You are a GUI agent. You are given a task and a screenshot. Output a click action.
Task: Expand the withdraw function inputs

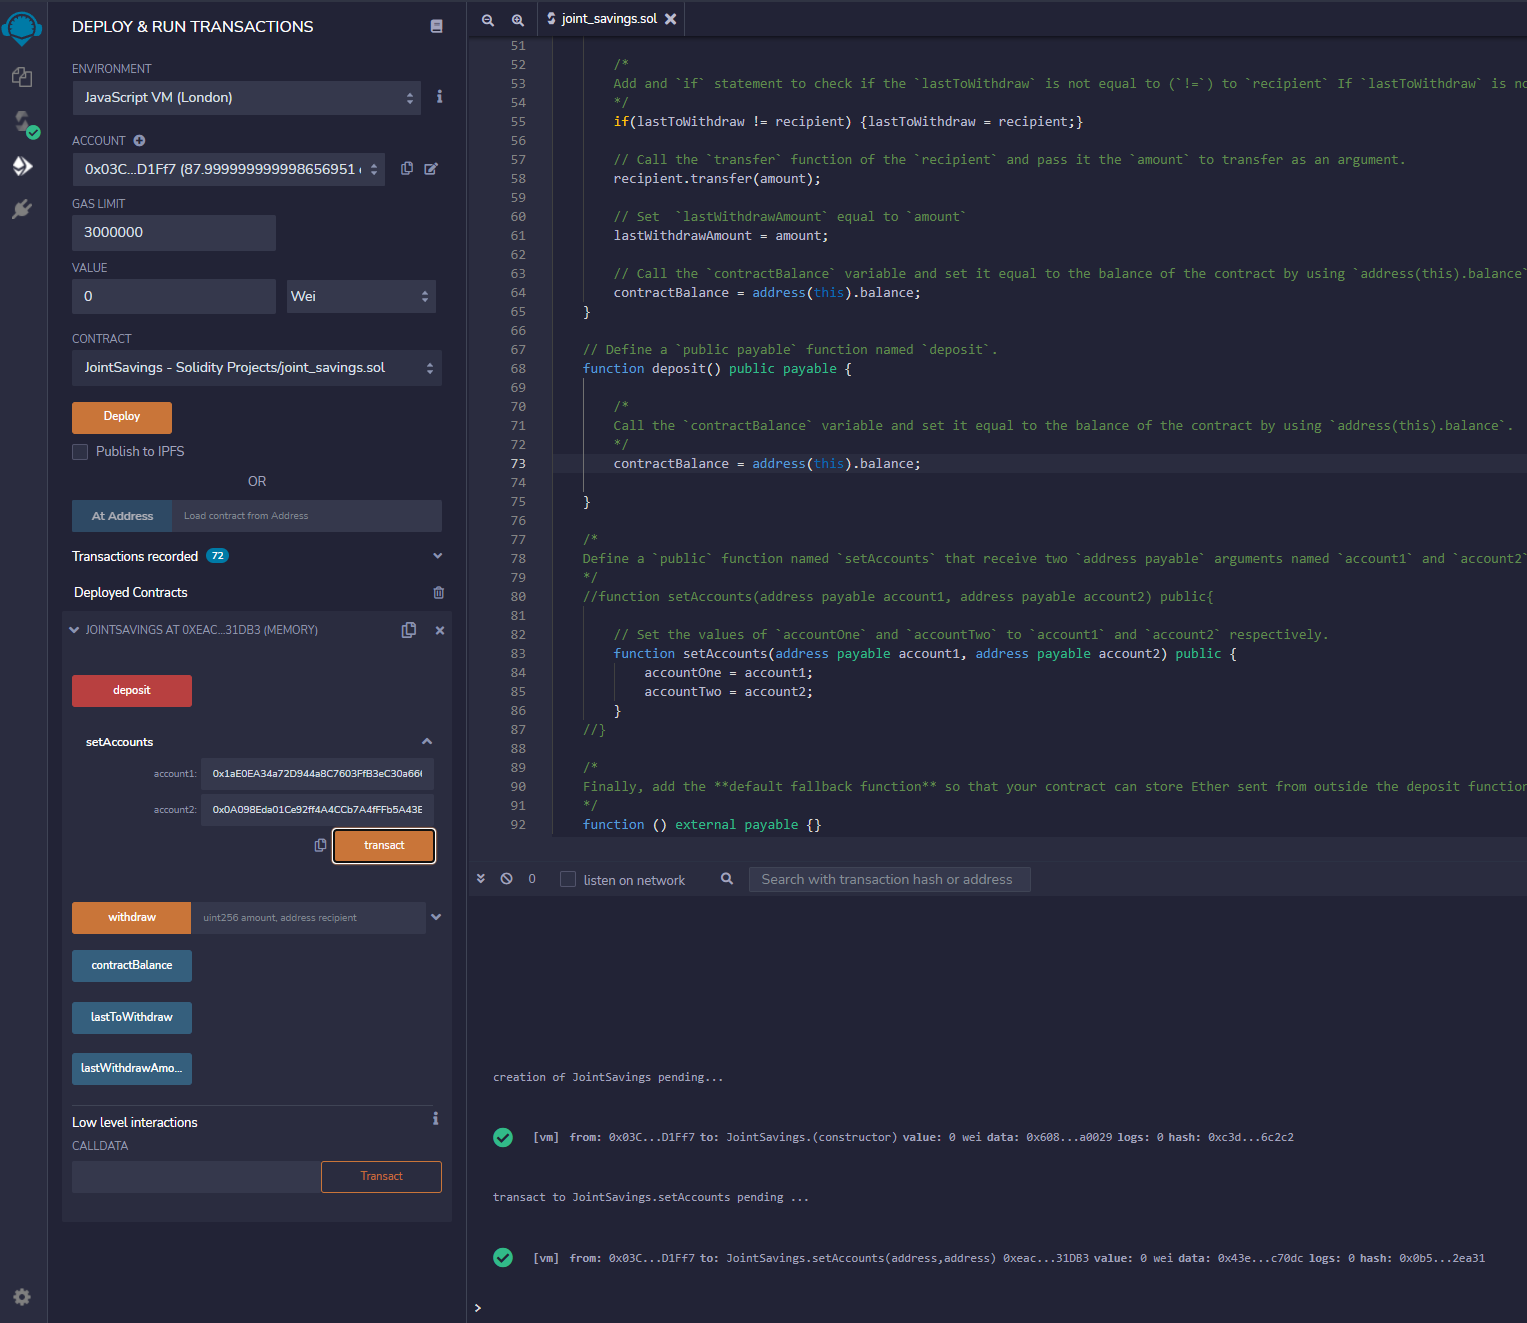[436, 917]
